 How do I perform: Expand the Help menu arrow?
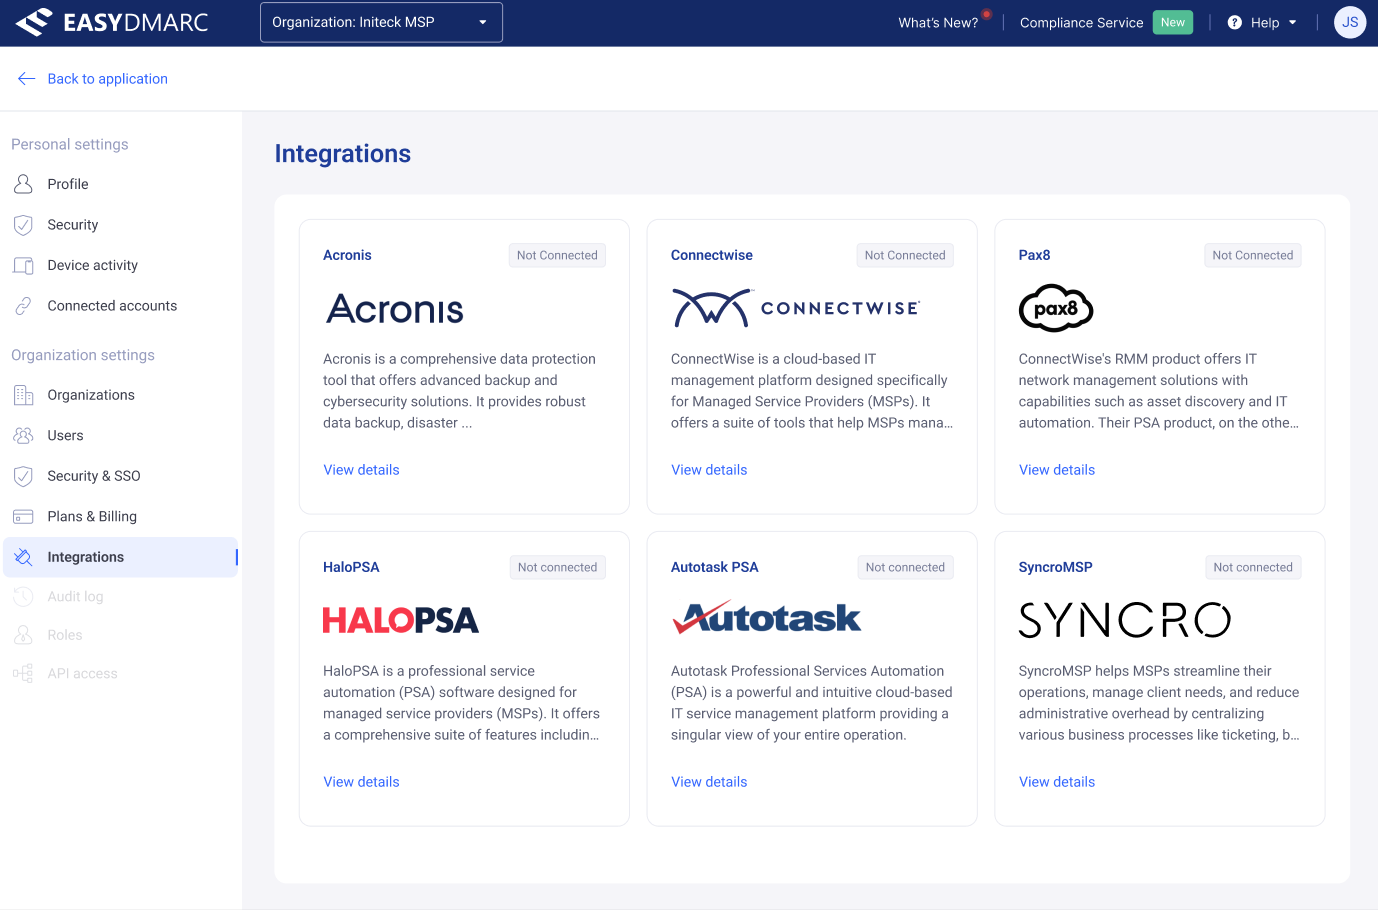tap(1292, 22)
